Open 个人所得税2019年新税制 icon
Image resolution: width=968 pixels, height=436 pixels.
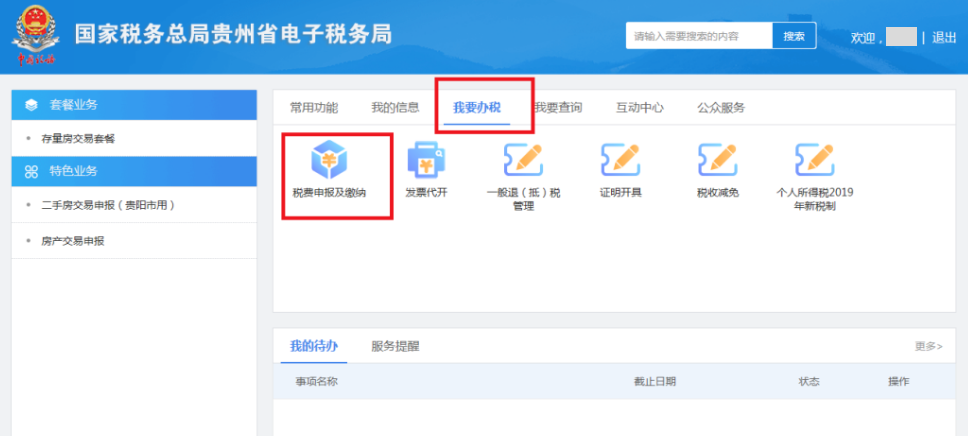click(814, 160)
